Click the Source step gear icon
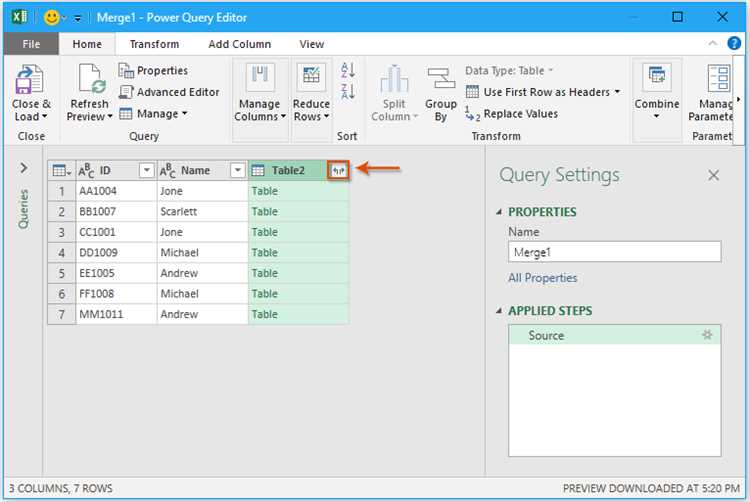 click(707, 335)
